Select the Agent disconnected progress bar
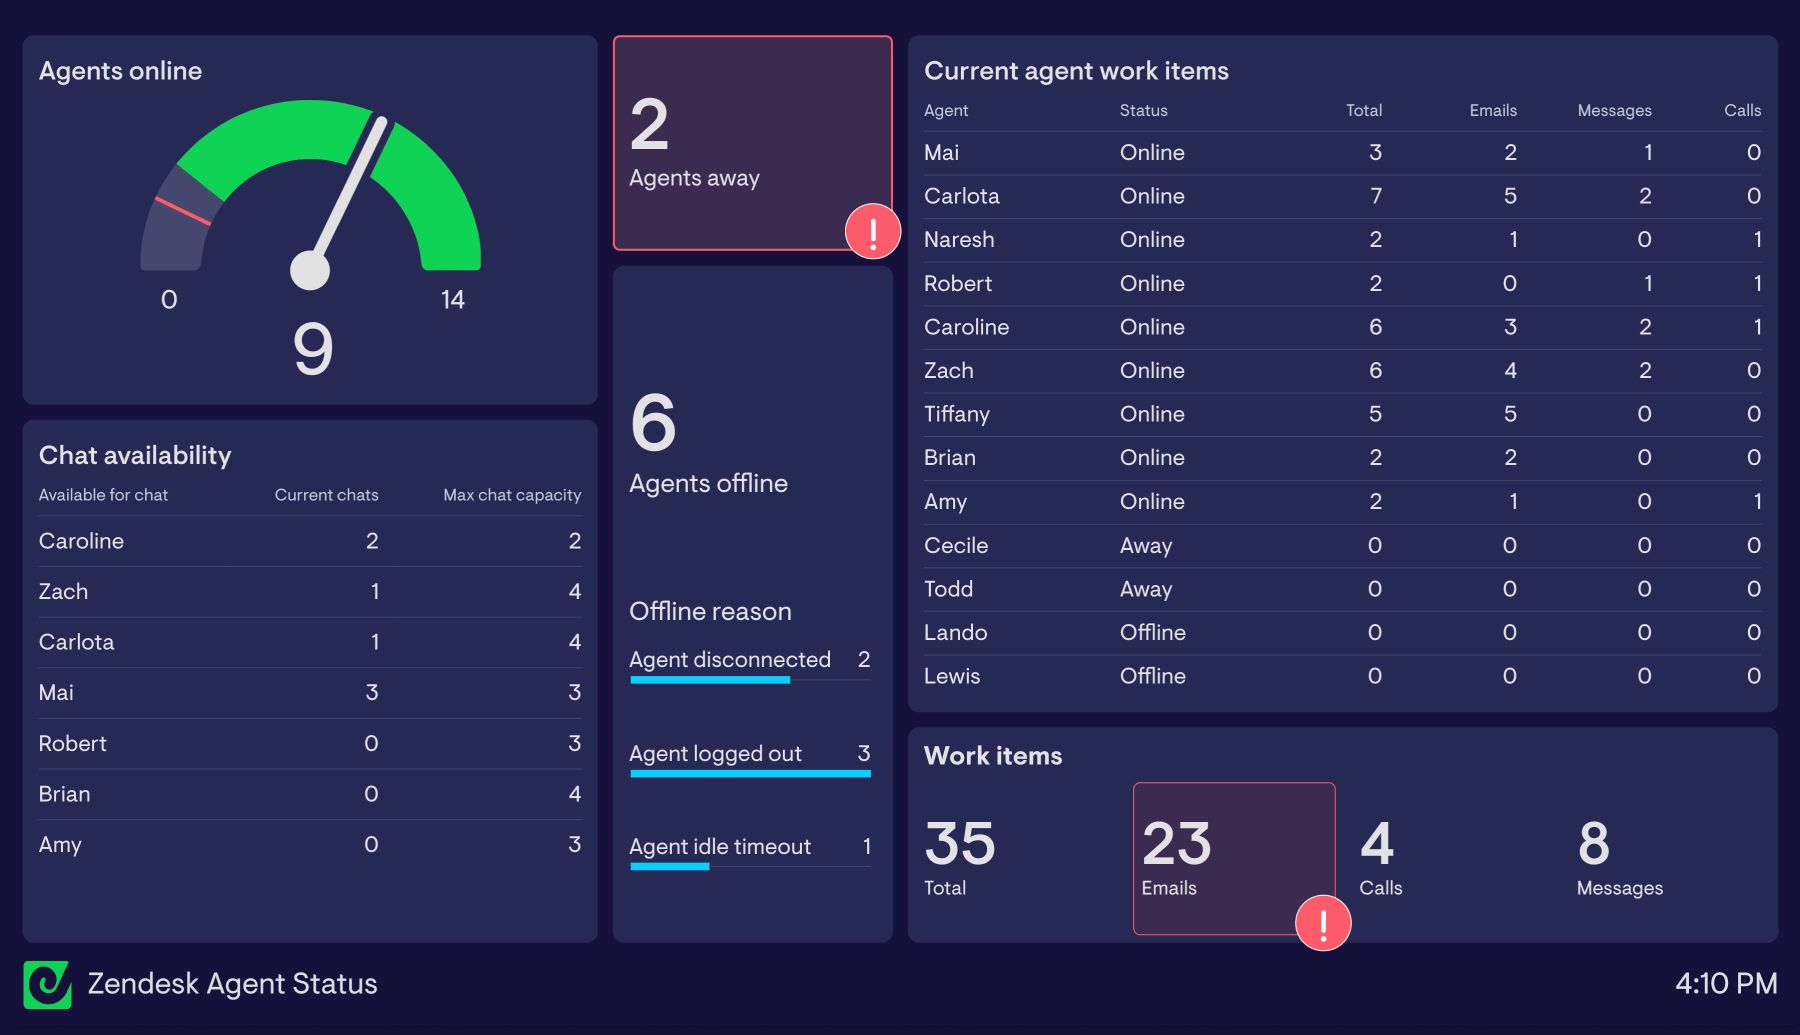 [750, 680]
